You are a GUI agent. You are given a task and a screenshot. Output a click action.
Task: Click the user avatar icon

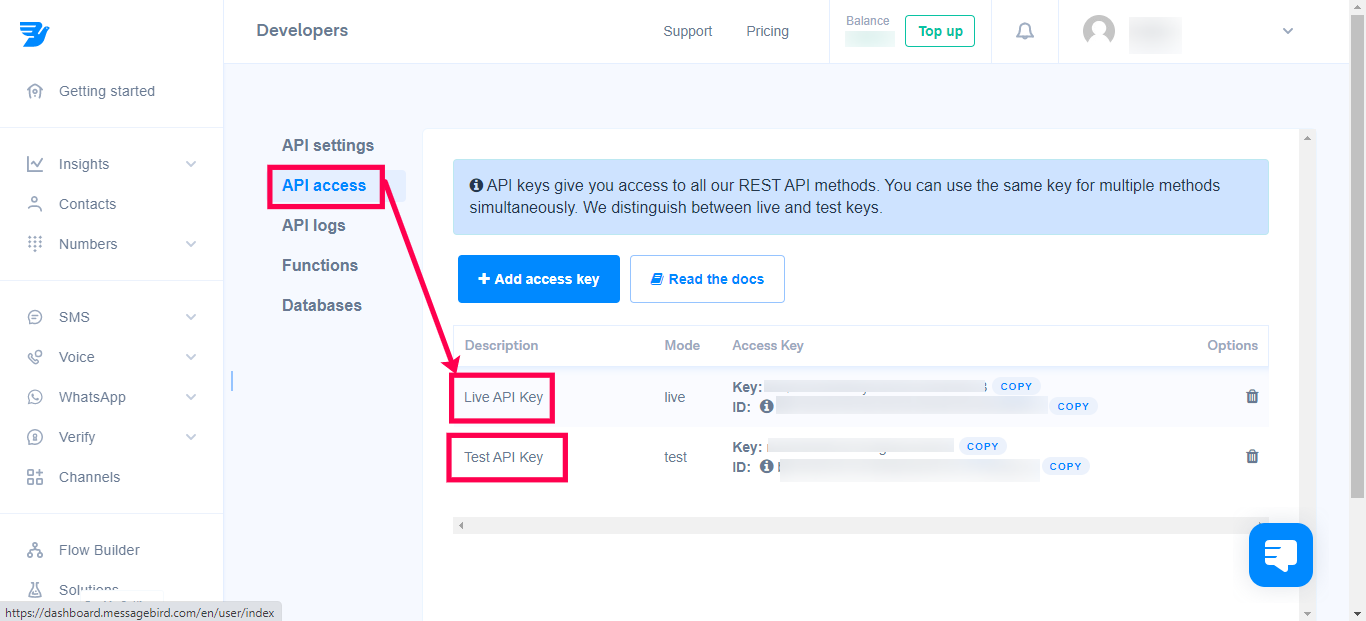pos(1099,31)
